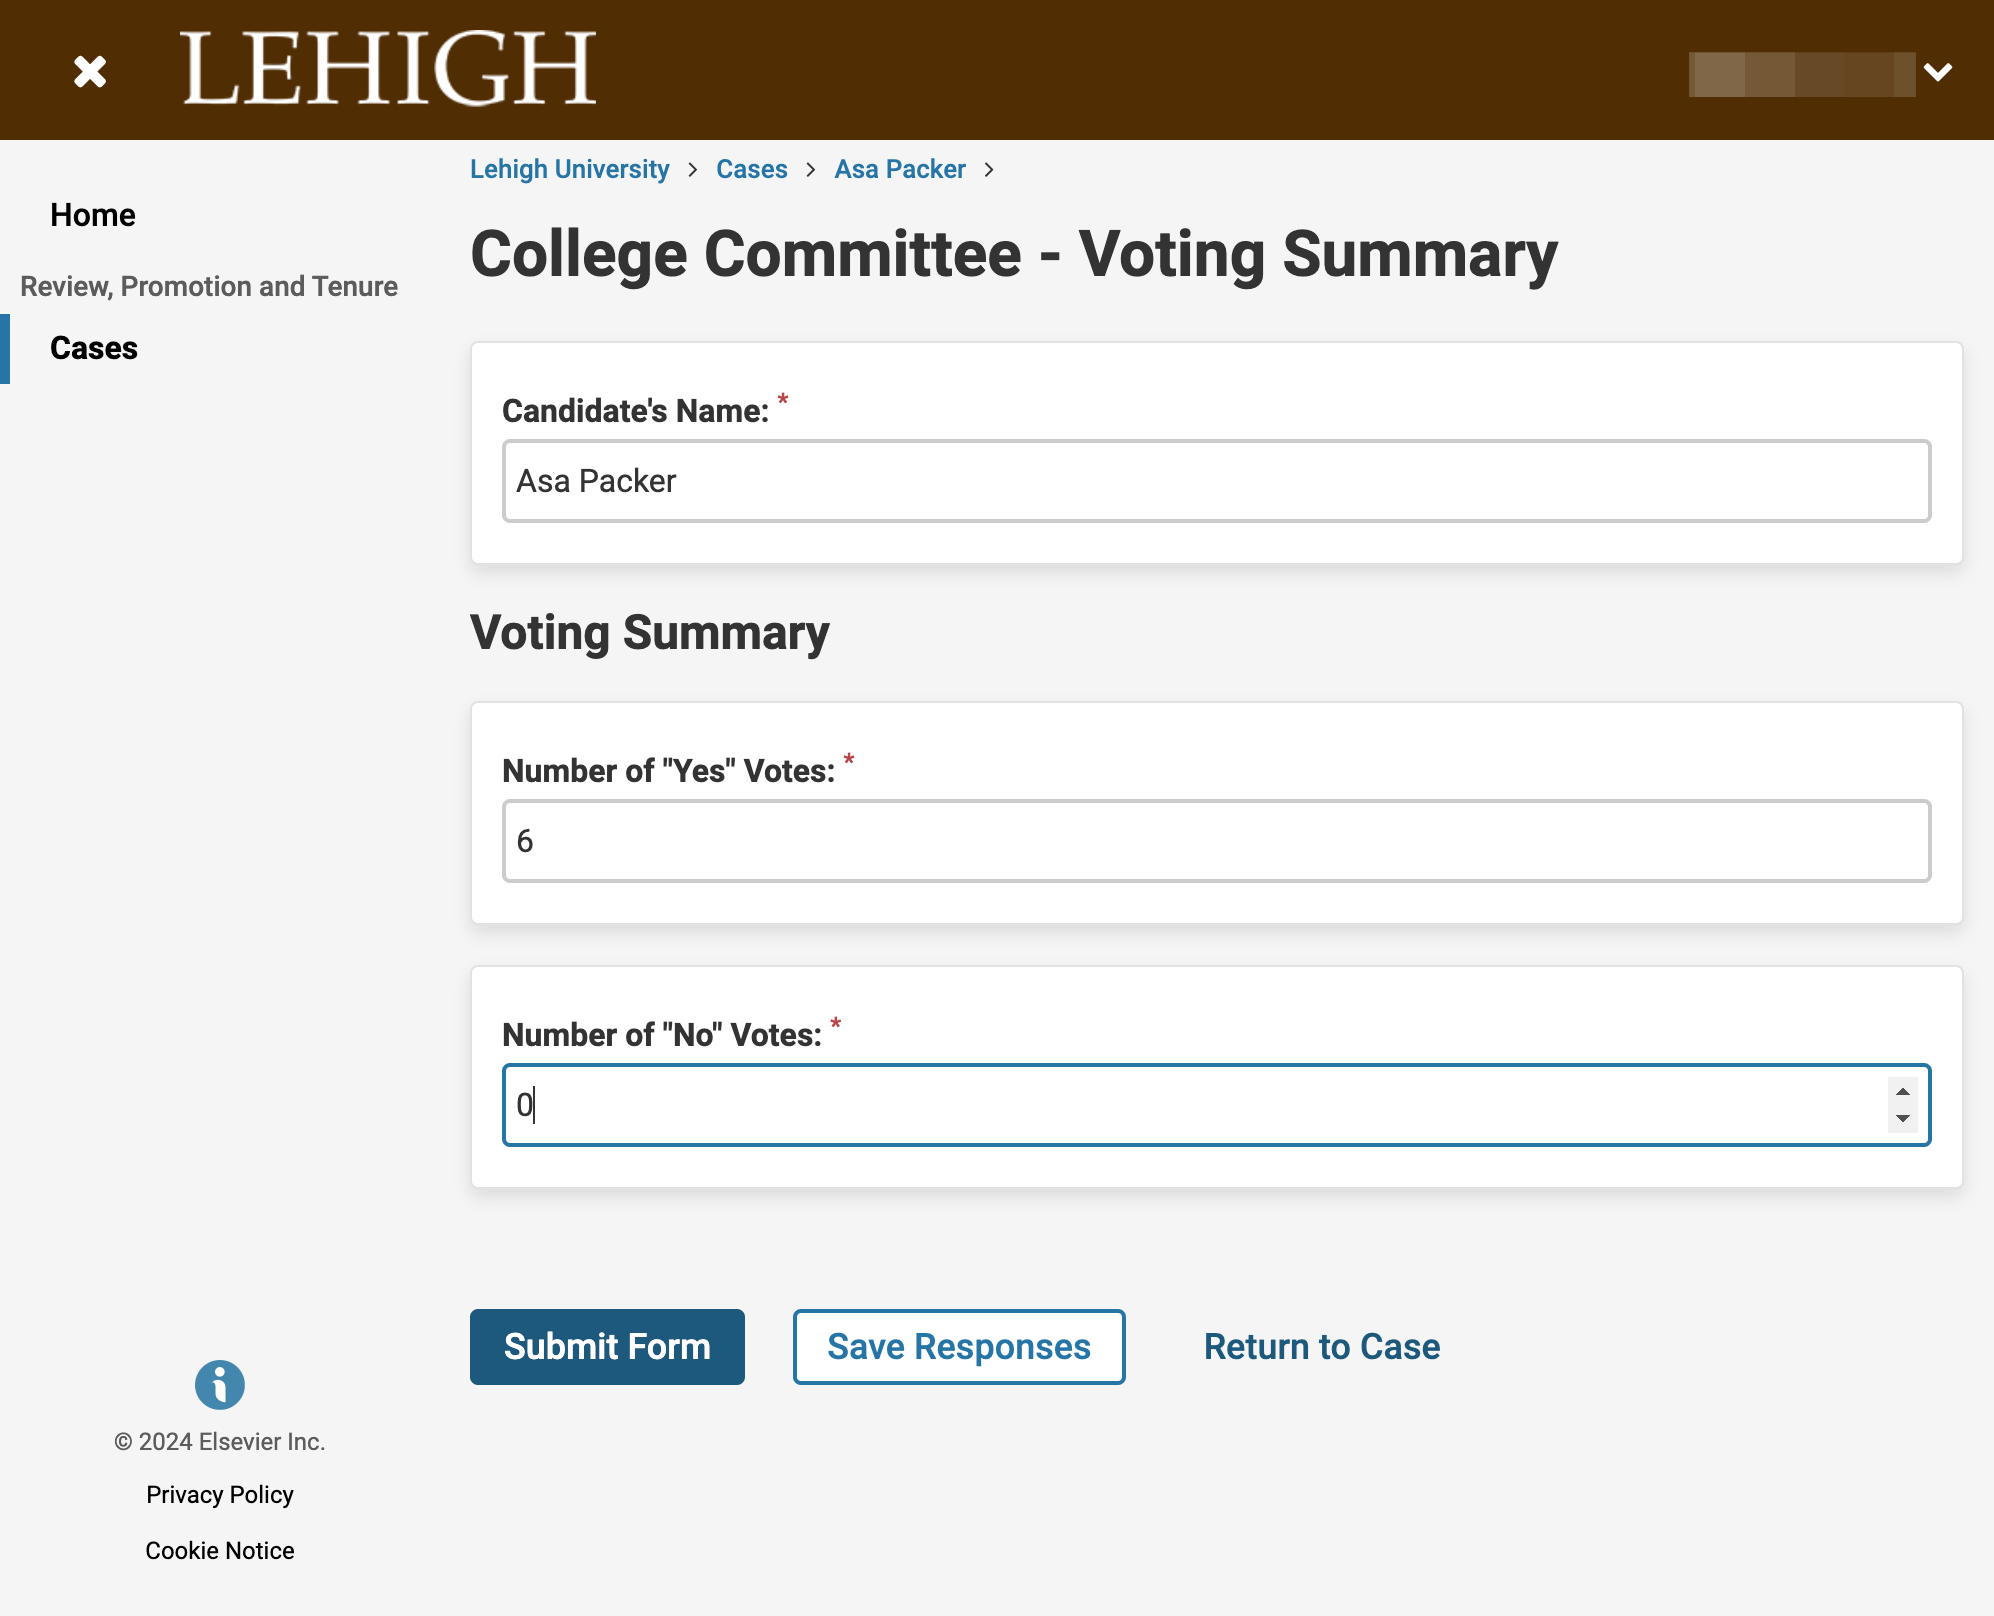Increase the "No" votes with up arrow
The height and width of the screenshot is (1616, 1994).
click(x=1903, y=1092)
